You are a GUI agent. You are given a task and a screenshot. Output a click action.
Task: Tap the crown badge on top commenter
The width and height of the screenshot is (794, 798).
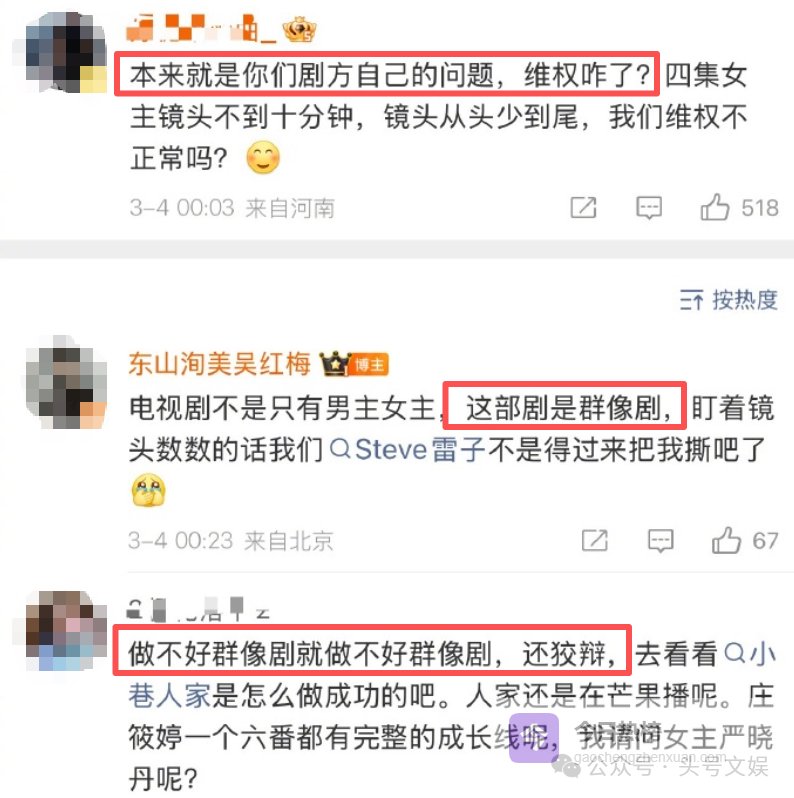coord(299,30)
